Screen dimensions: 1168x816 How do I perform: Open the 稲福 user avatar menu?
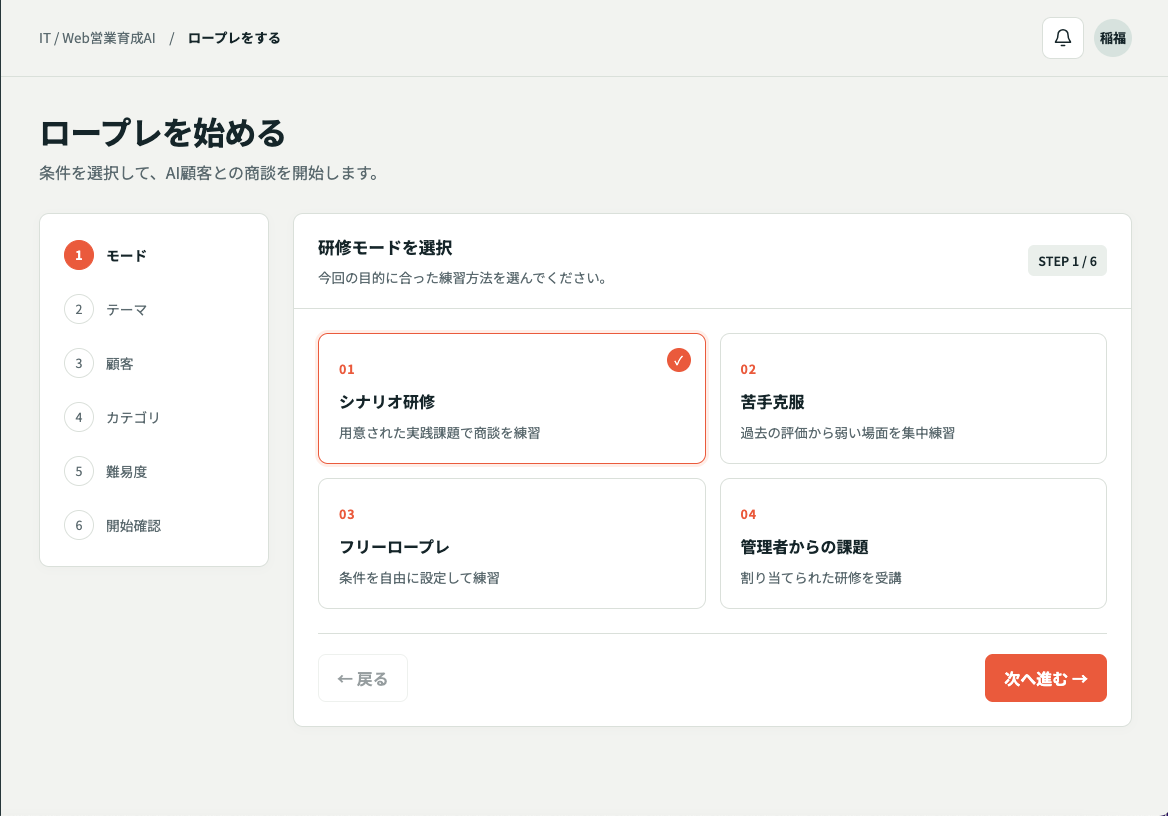point(1113,38)
